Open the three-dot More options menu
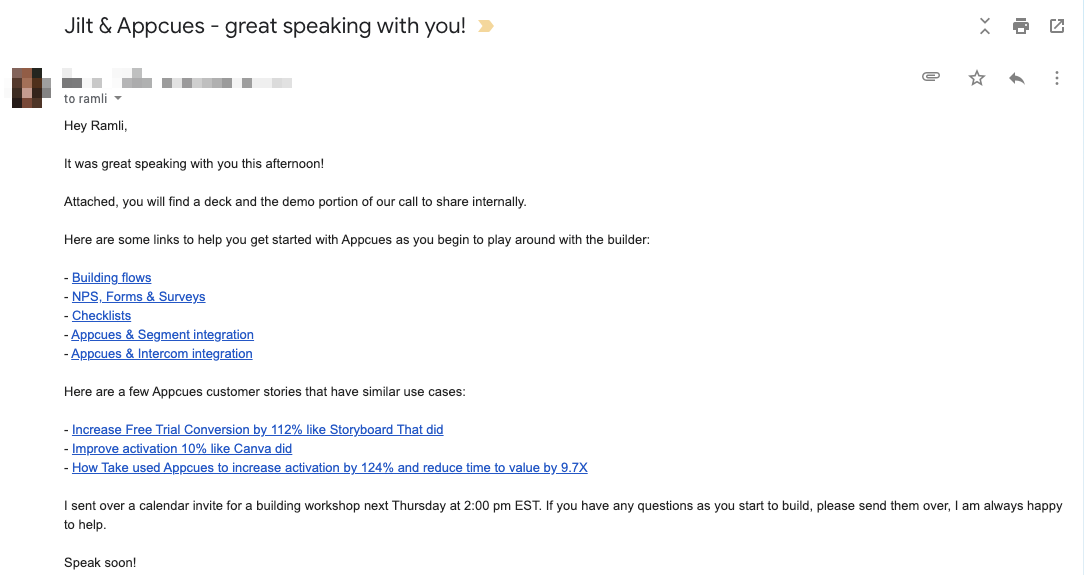Screen dimensions: 1084x575 coord(1057,78)
